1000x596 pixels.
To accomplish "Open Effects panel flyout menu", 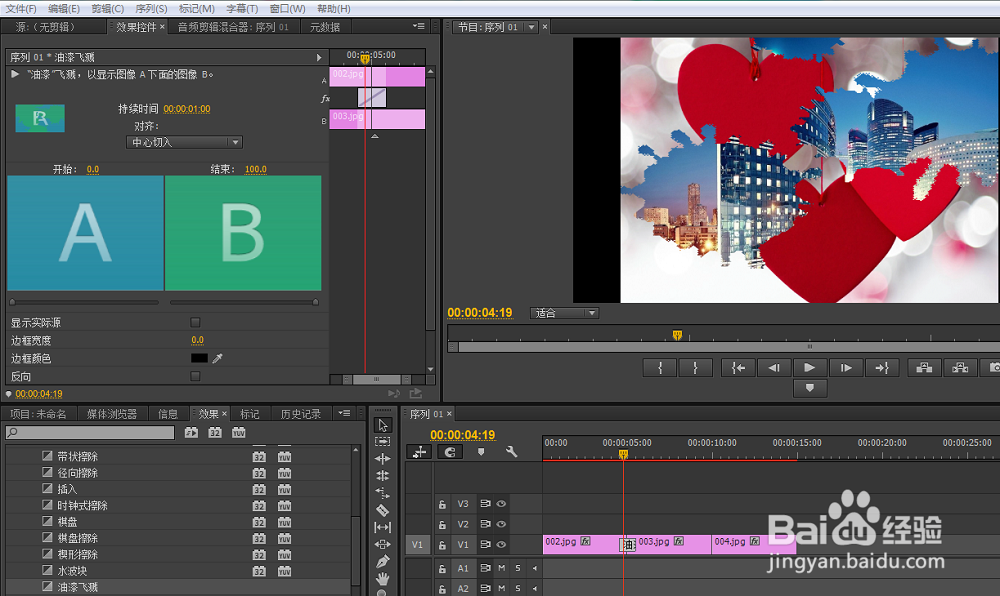I will 344,413.
